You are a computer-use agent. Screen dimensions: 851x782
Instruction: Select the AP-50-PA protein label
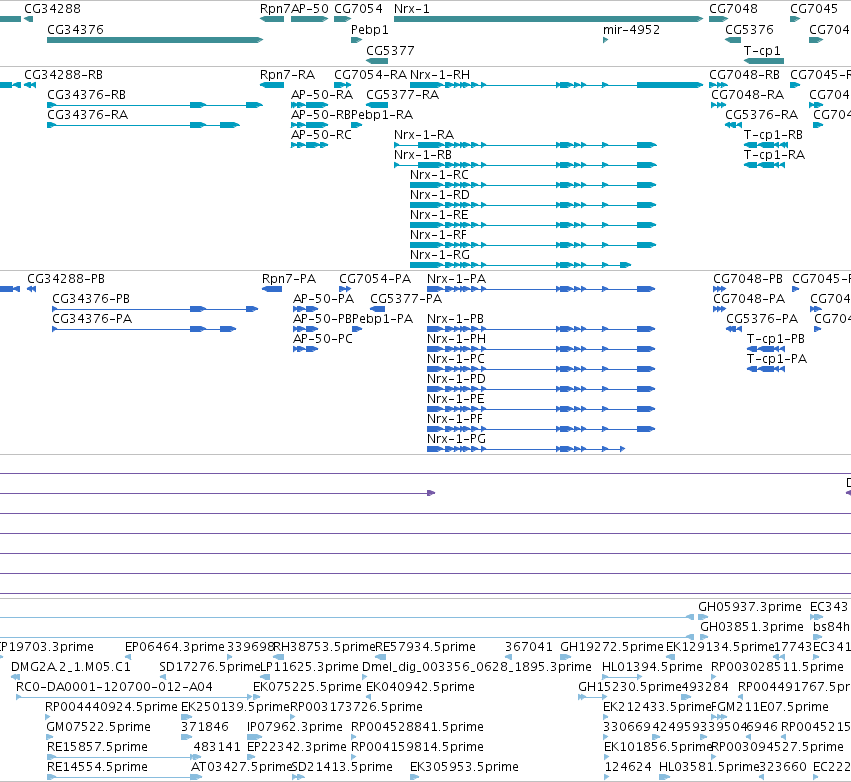323,299
